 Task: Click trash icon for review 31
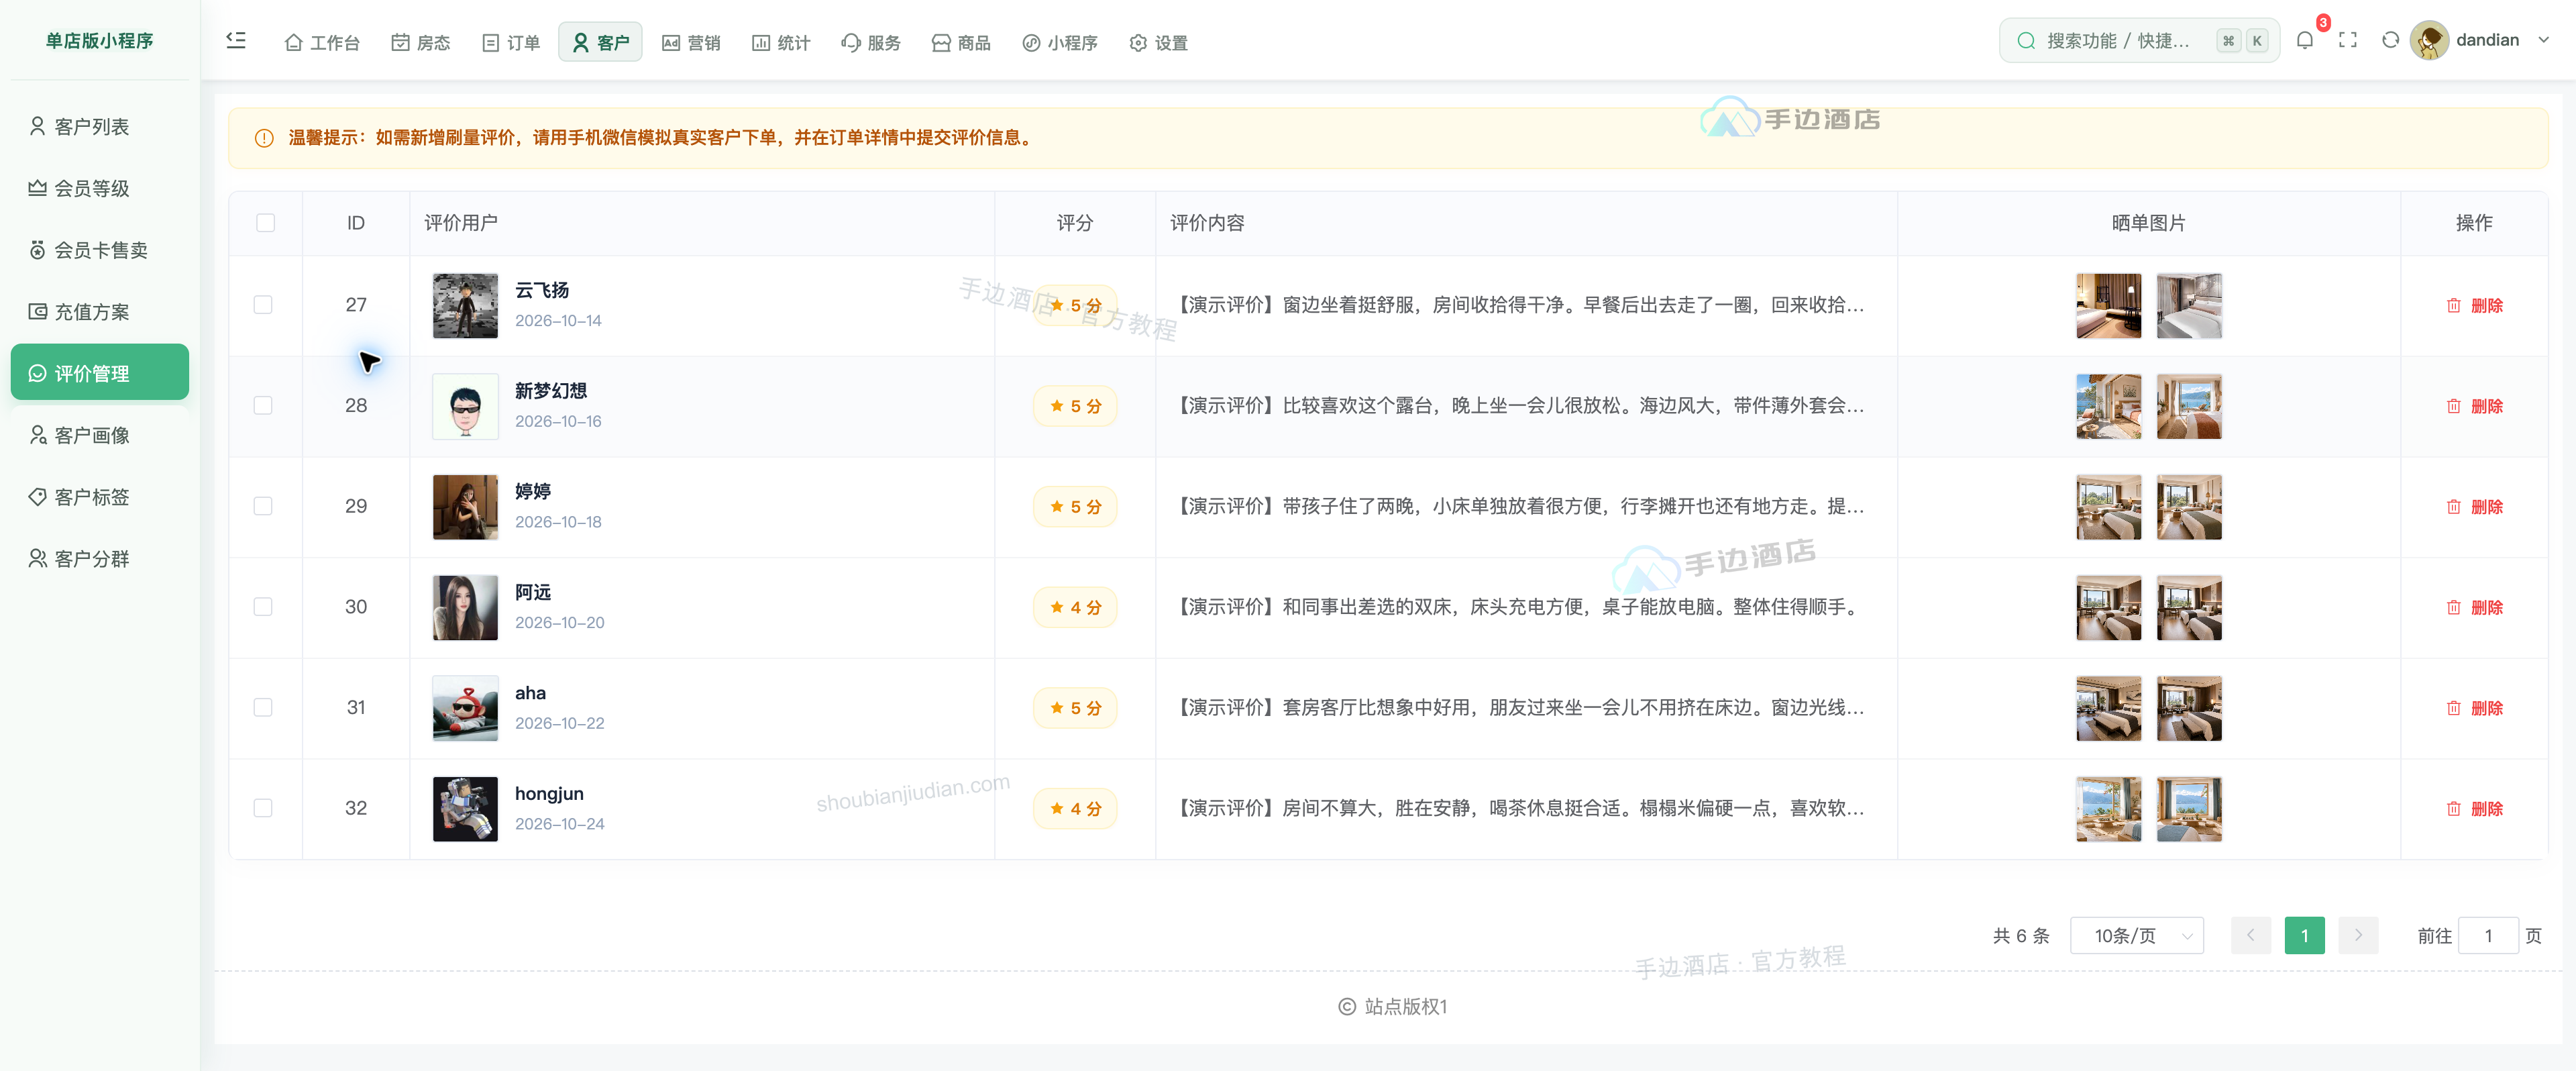(2453, 708)
